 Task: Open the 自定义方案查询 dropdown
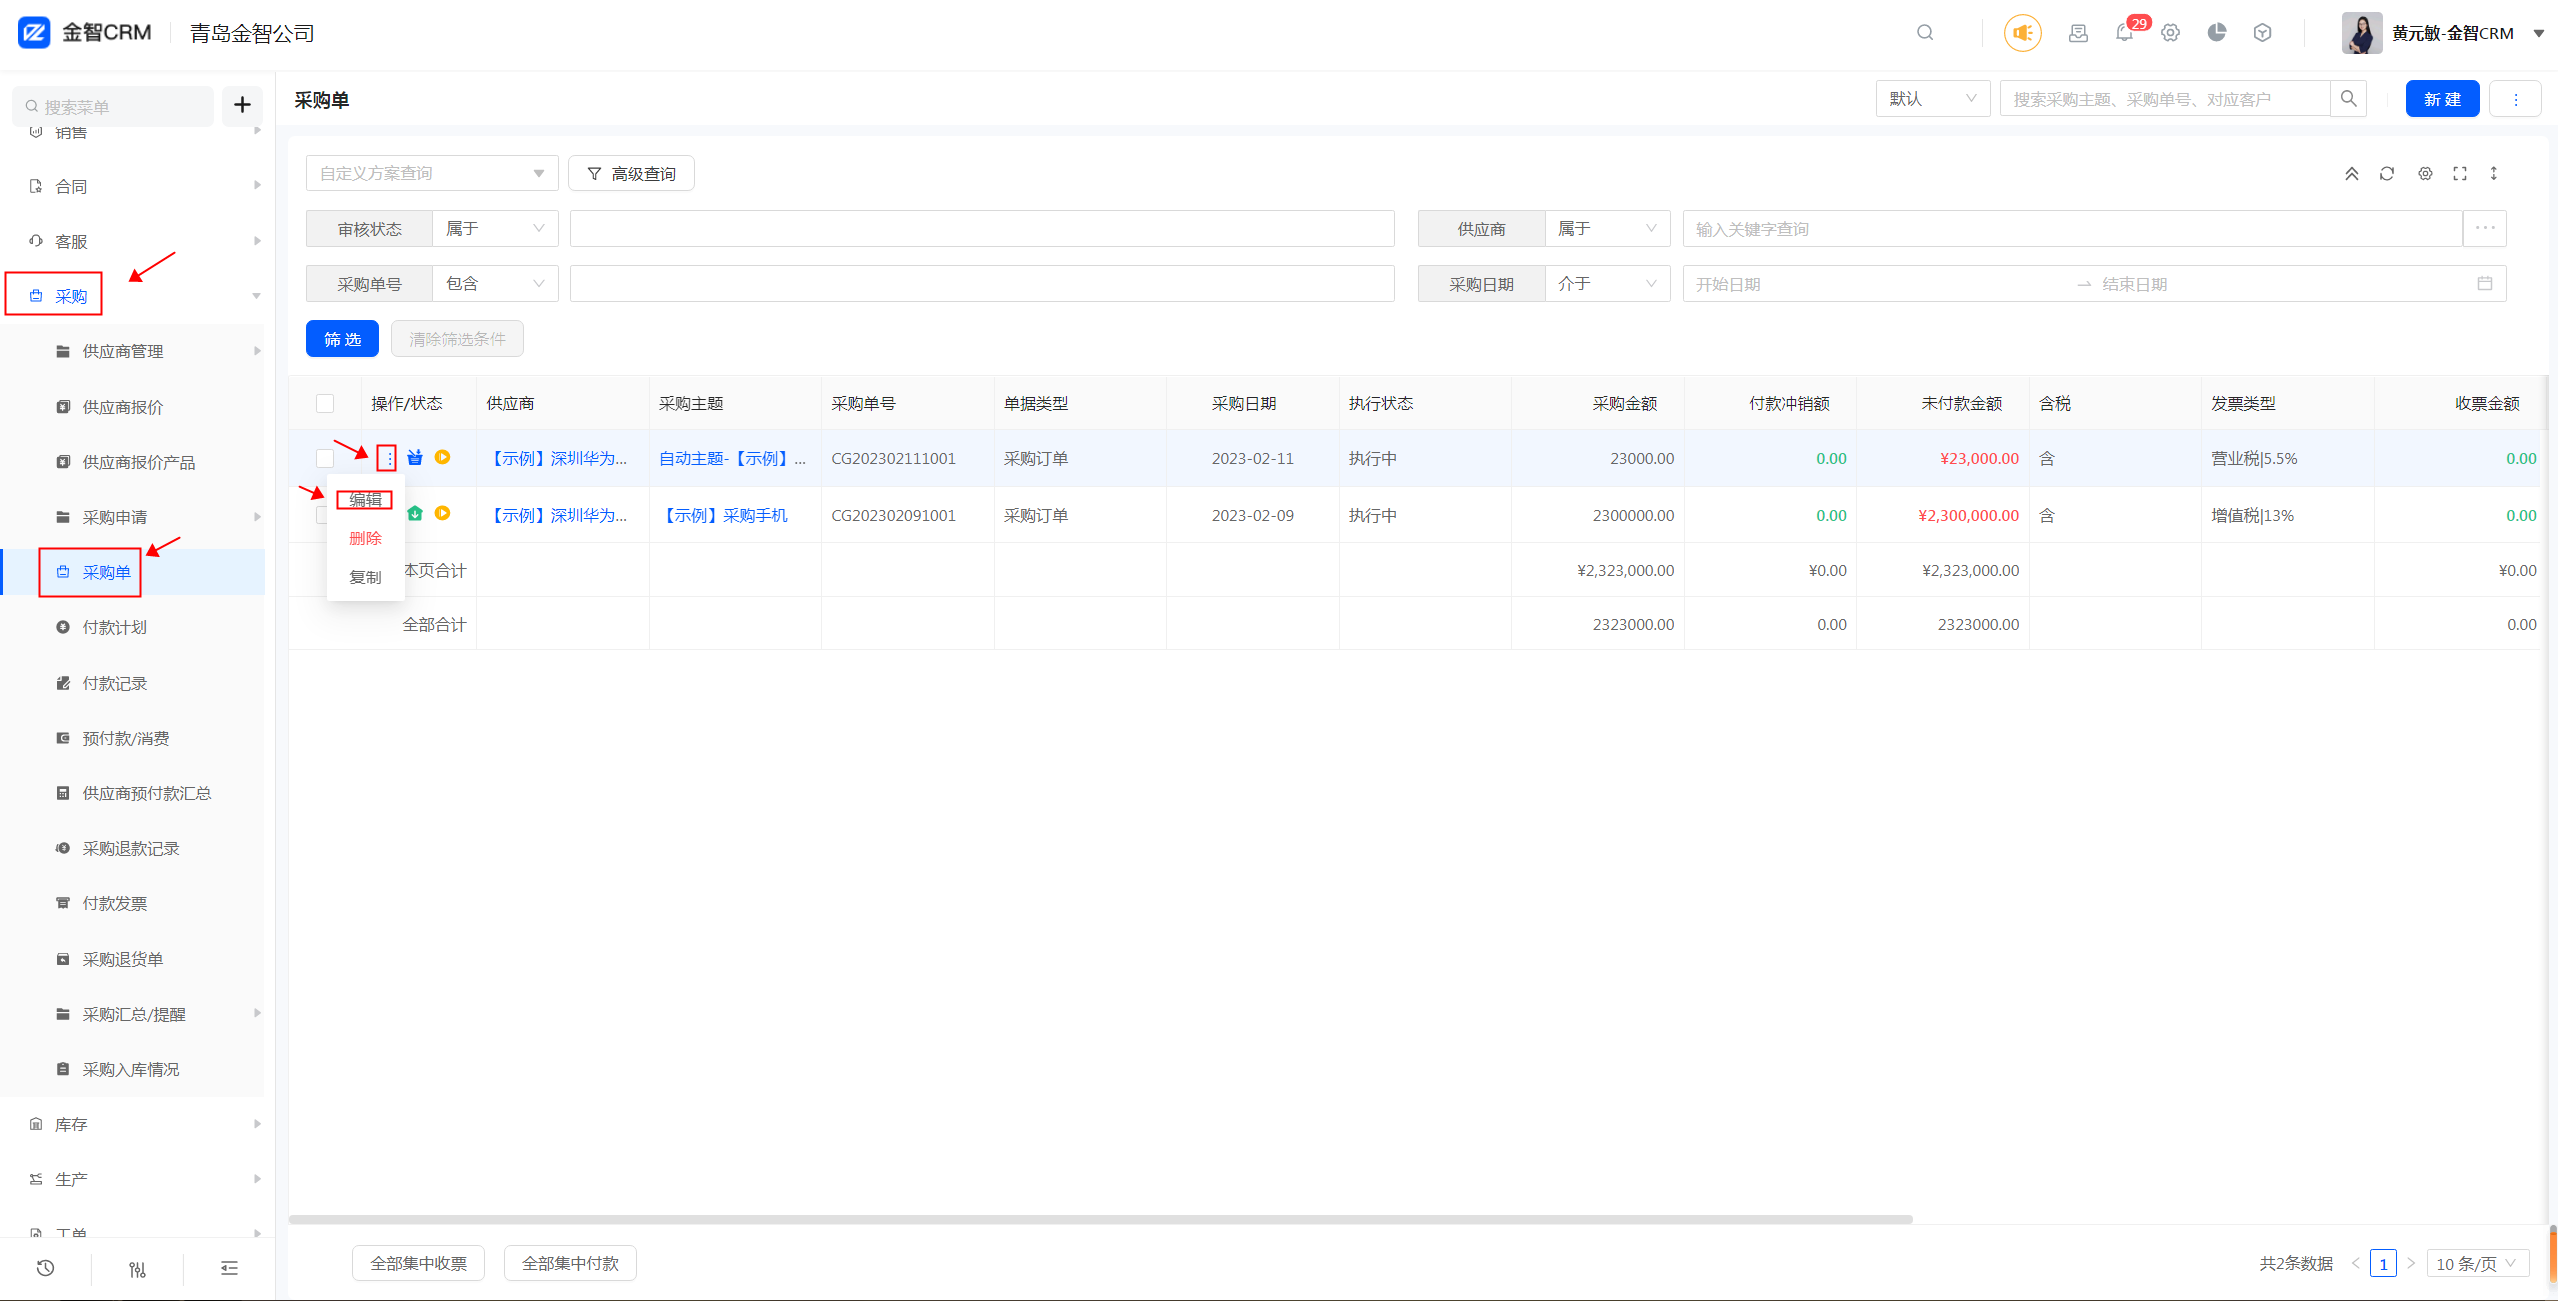tap(431, 174)
